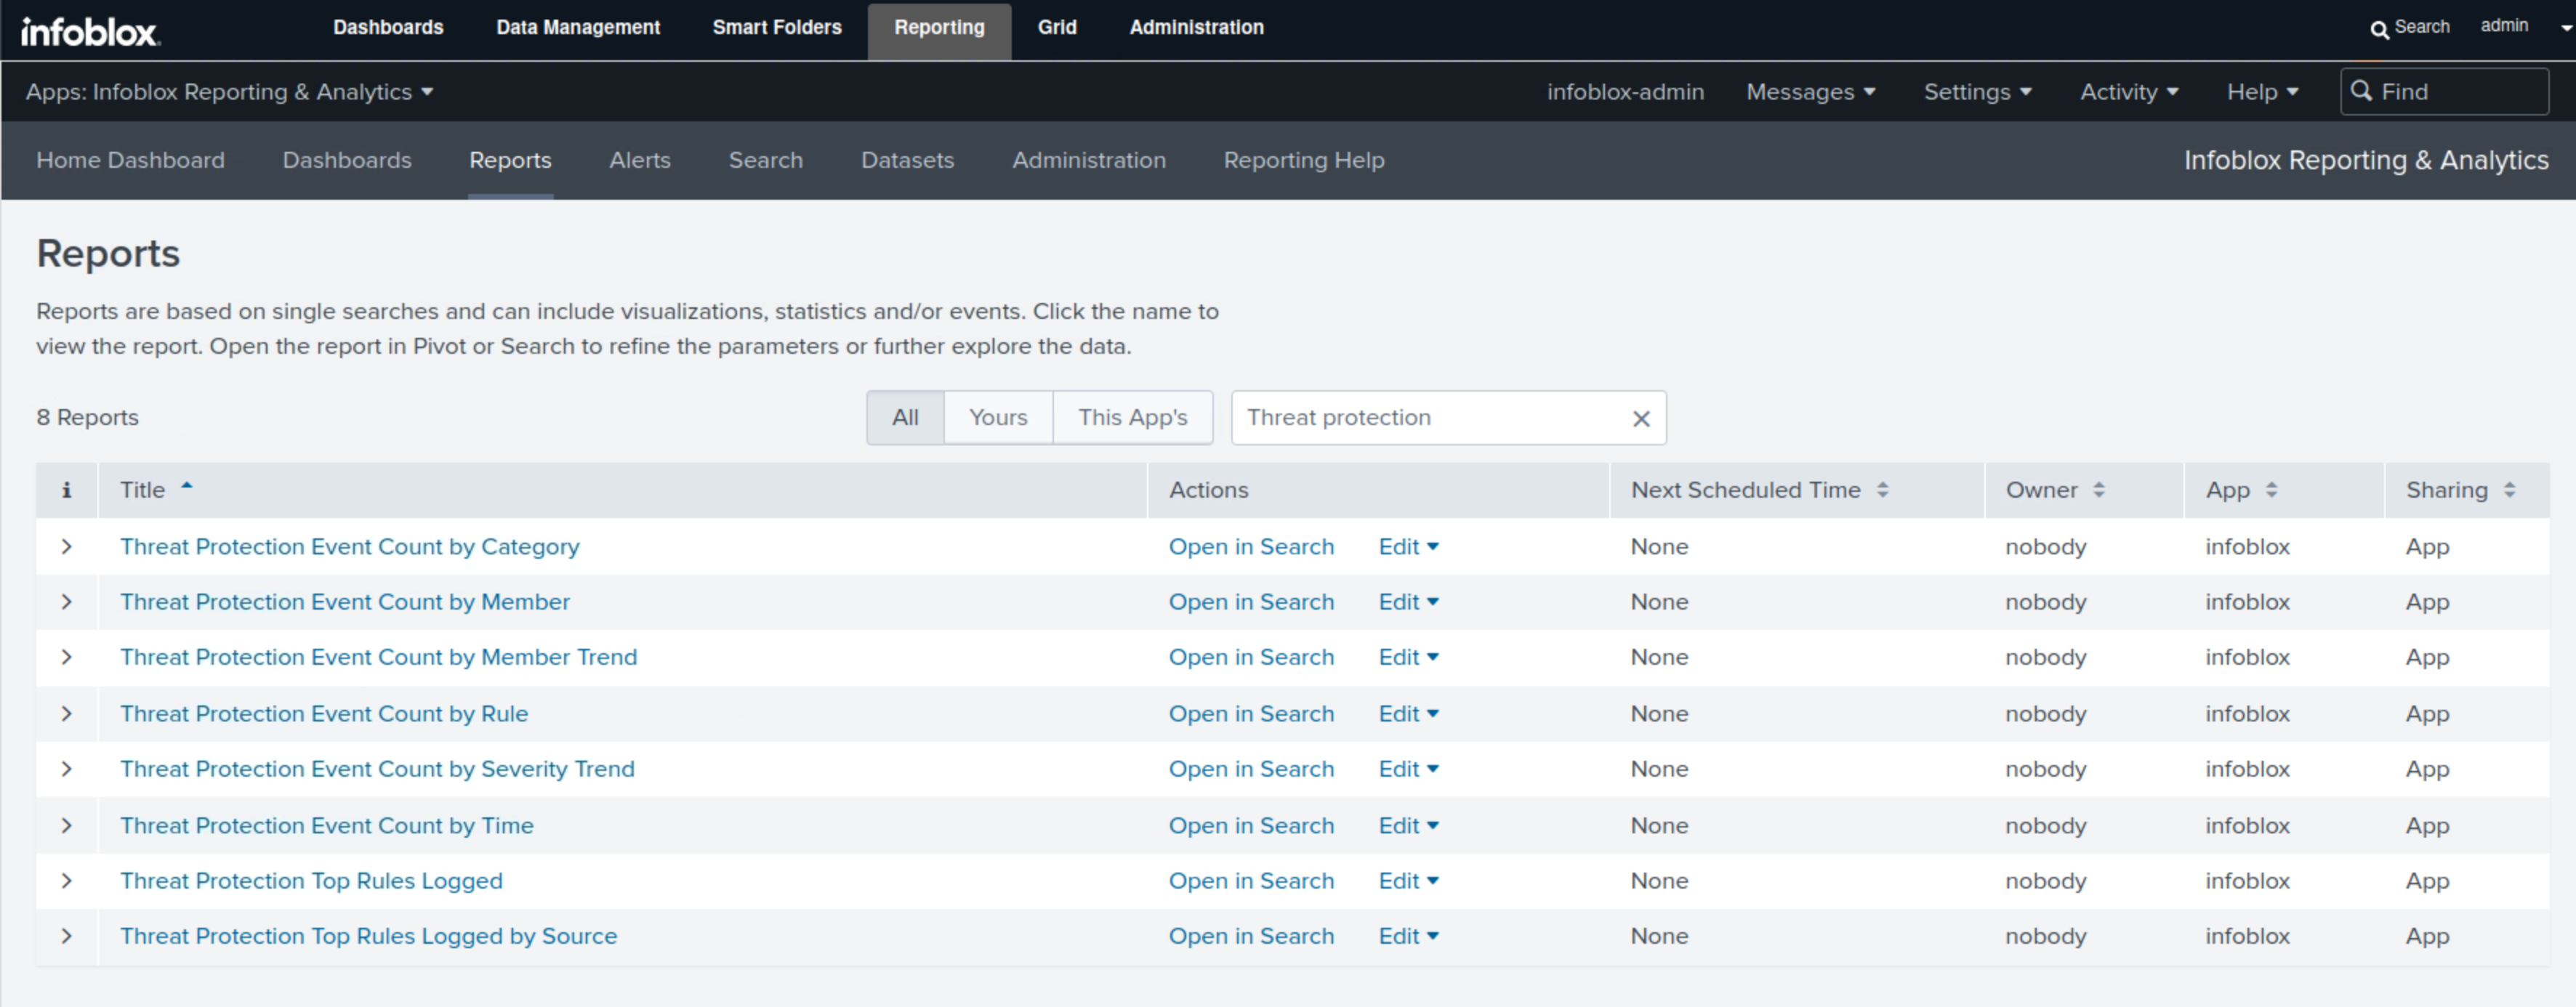Screen dimensions: 2576x1007
Task: Open the Apps Infoblox Reporting dropdown
Action: pyautogui.click(x=229, y=92)
